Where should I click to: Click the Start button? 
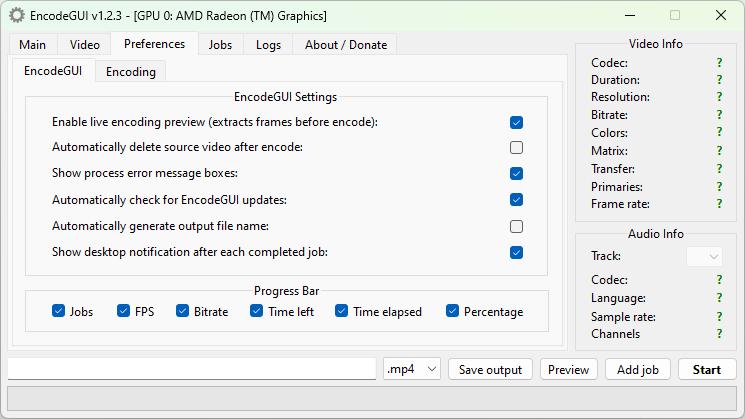[707, 370]
